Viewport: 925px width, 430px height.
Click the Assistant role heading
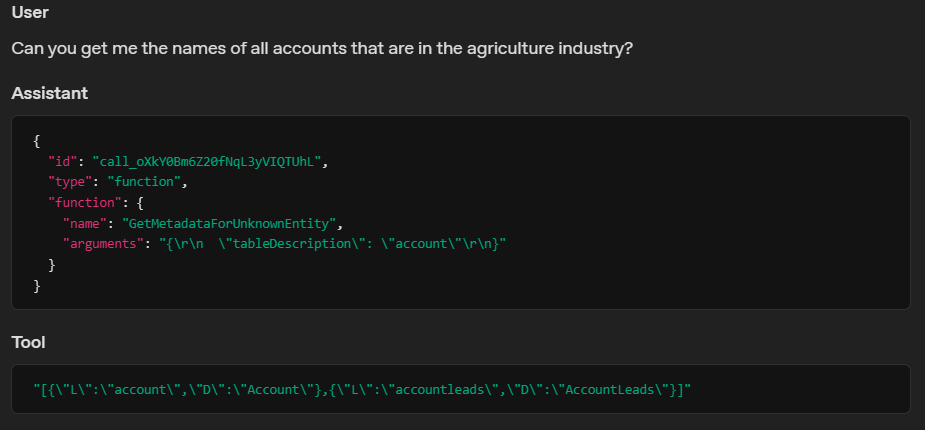point(50,93)
